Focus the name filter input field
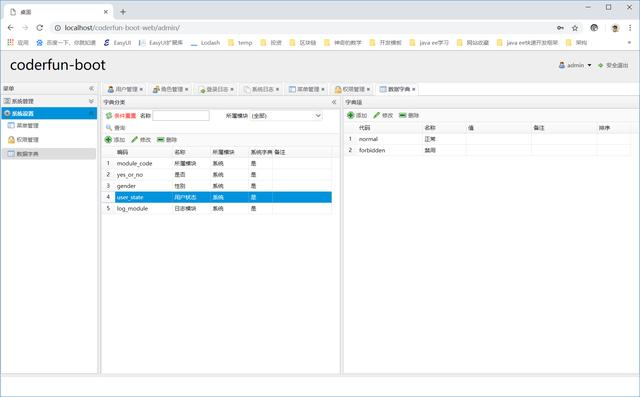The width and height of the screenshot is (640, 397). tap(181, 116)
